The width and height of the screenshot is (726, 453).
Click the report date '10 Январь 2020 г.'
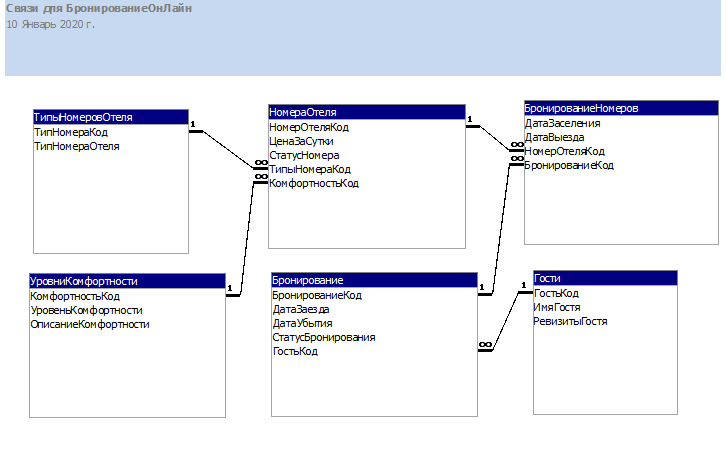click(50, 23)
